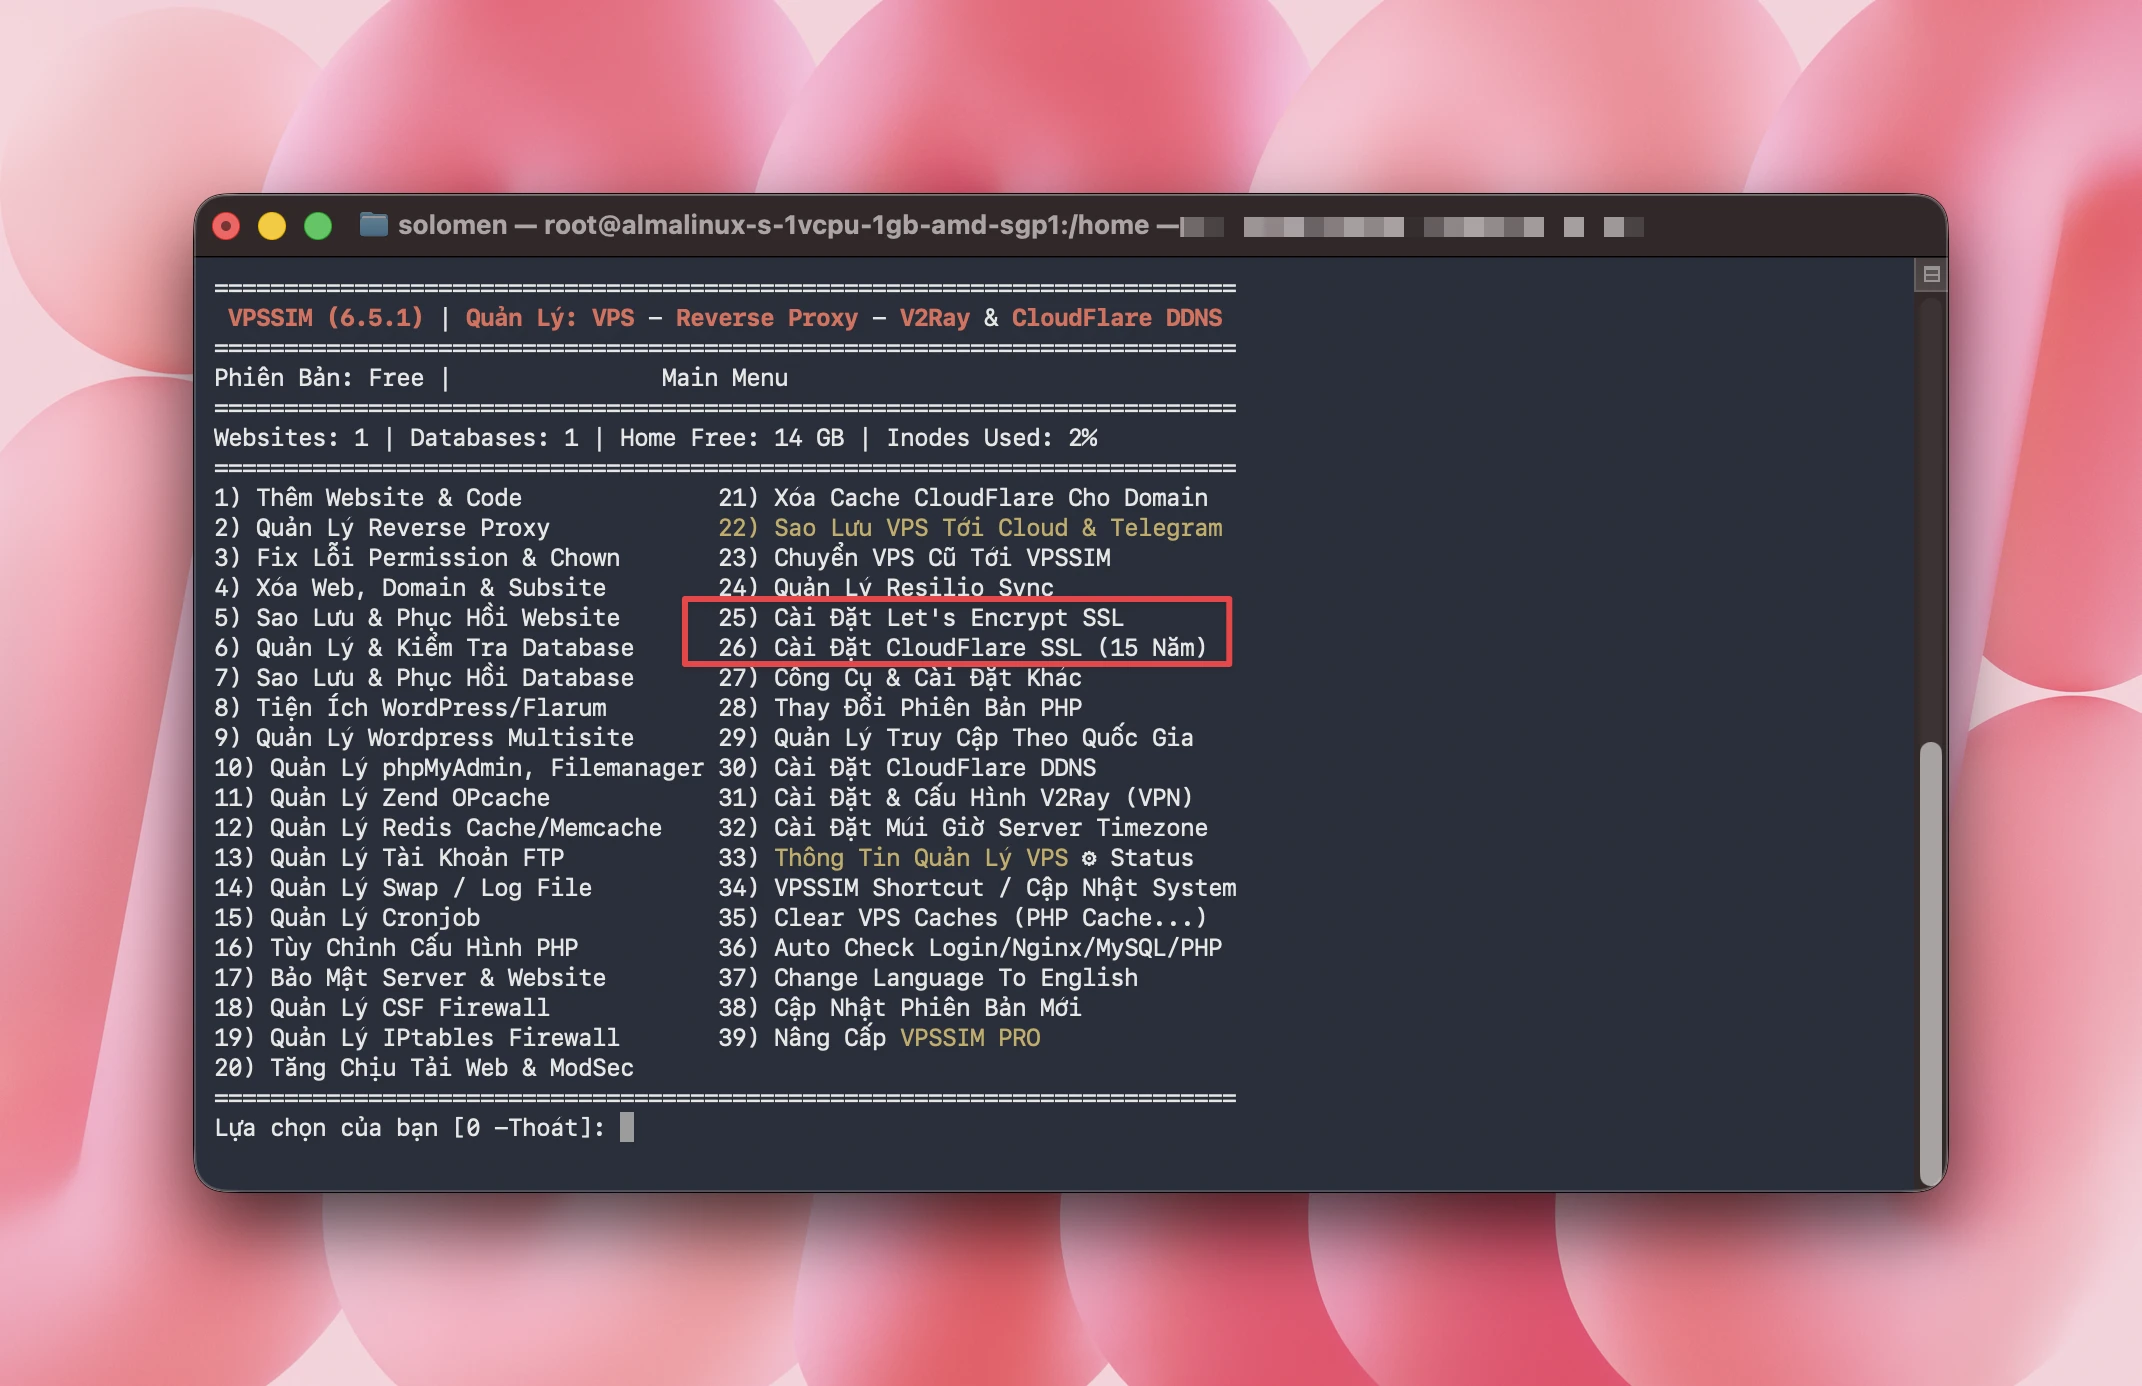Screen dimensions: 2142x1386
Task: Click '39) Nâng Cấp VPSSIM PRO' line
Action: (x=879, y=1038)
